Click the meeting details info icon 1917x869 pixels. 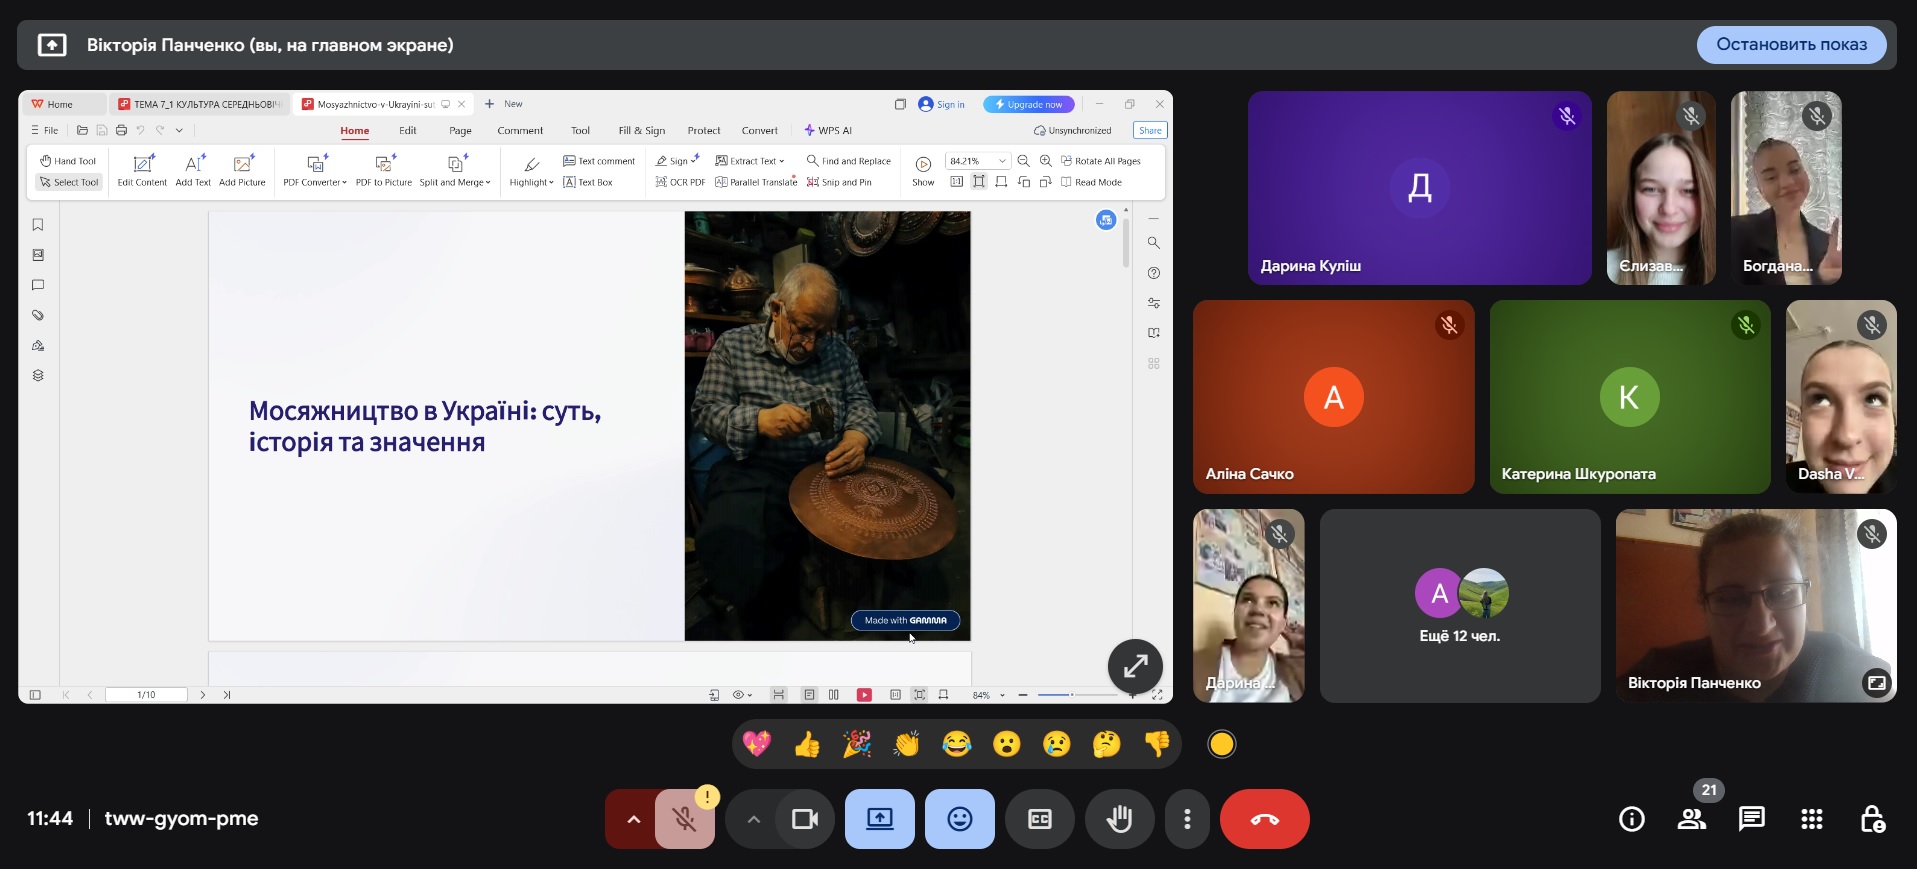1631,819
